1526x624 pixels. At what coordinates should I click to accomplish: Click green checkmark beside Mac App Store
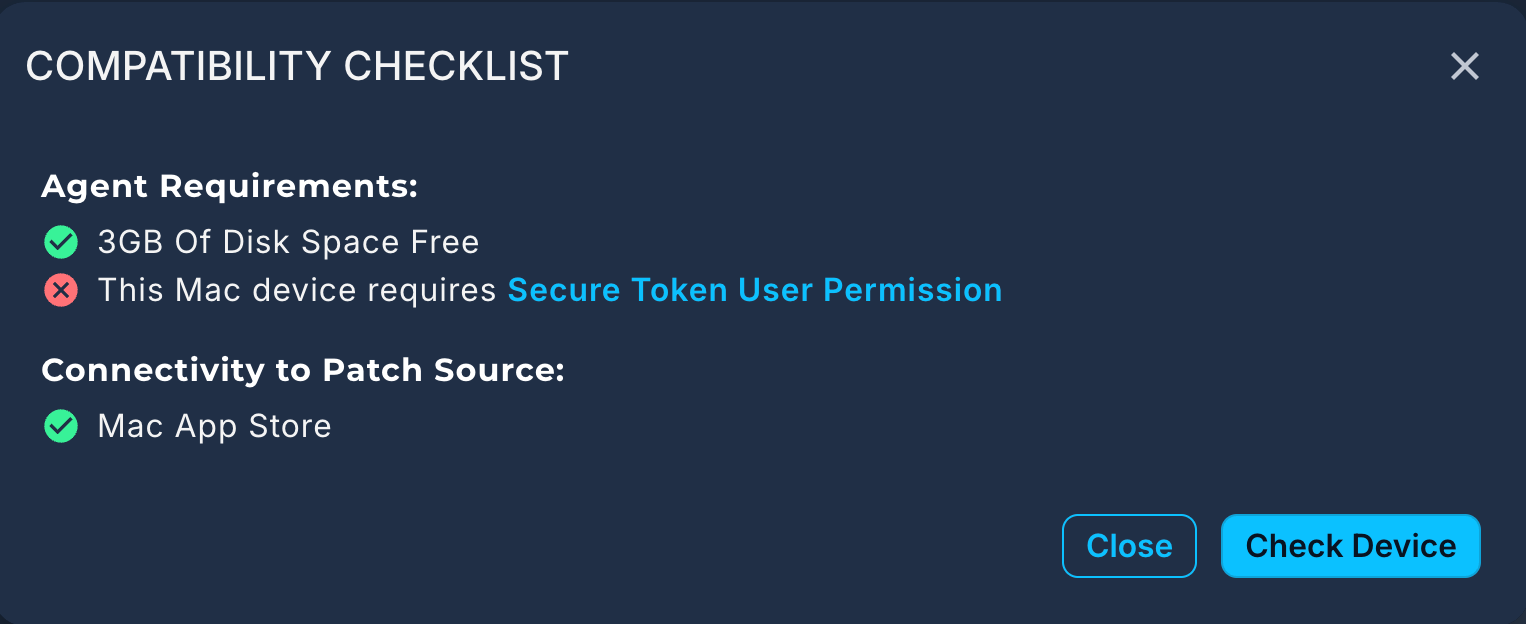(x=61, y=427)
